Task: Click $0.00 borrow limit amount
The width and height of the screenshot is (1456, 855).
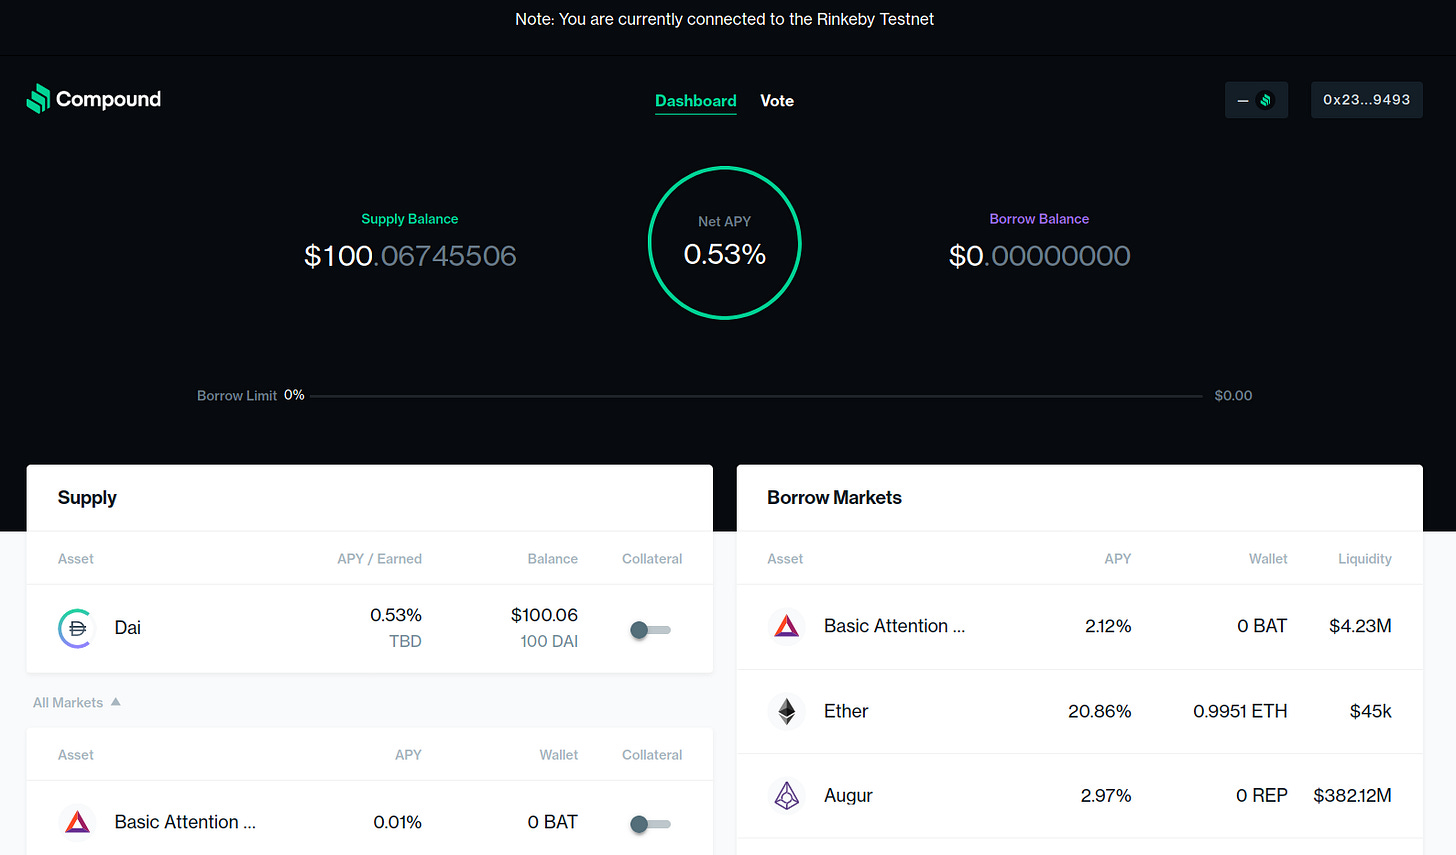Action: pos(1233,396)
